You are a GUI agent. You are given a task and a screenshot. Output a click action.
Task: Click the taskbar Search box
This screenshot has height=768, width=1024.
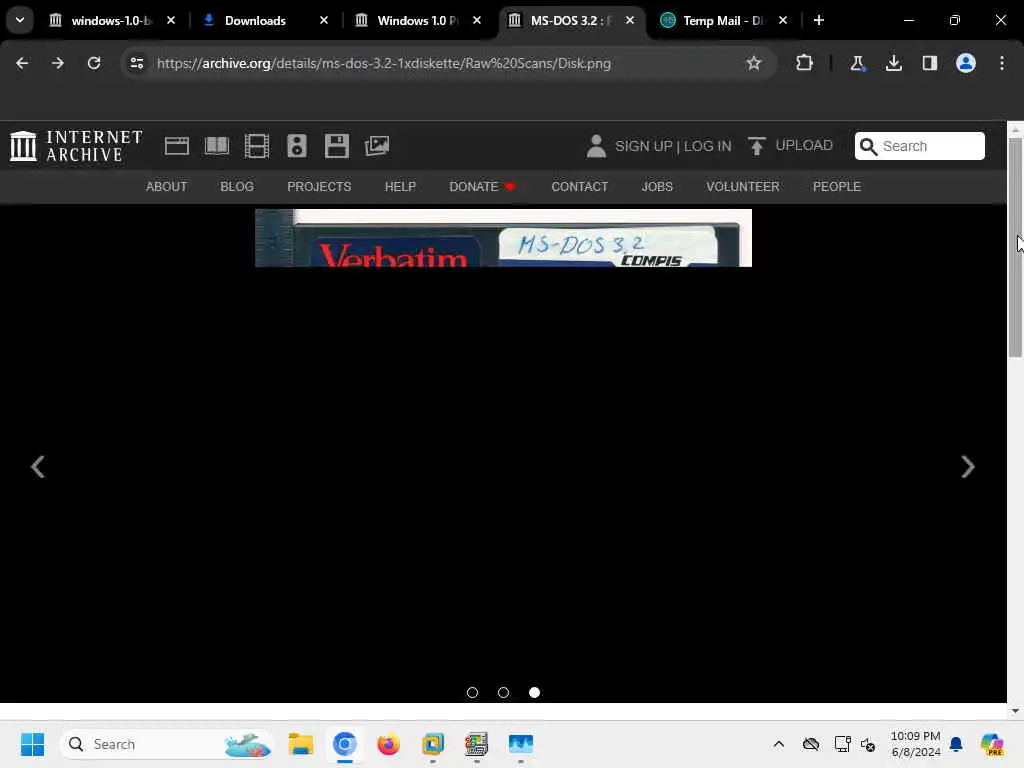(x=166, y=744)
